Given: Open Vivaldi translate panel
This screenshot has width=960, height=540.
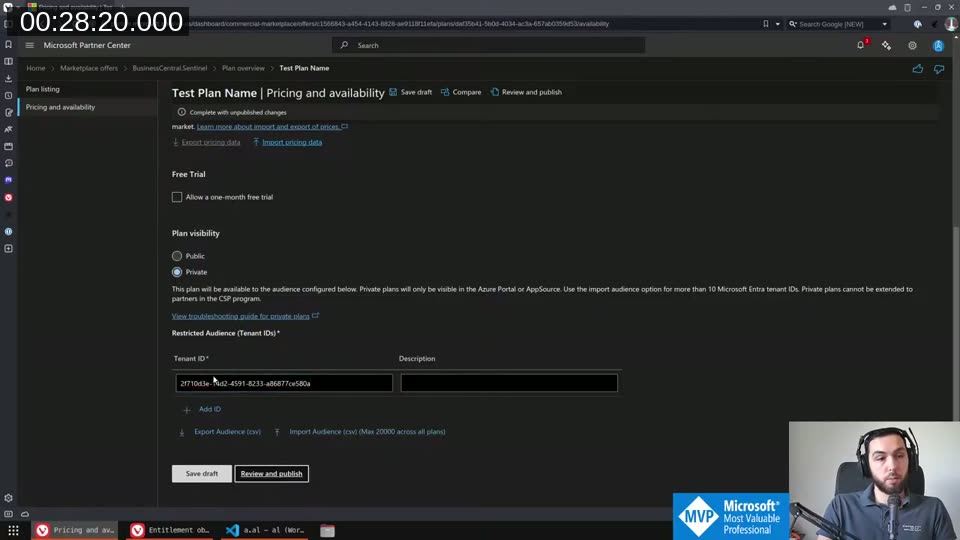Looking at the screenshot, I should pyautogui.click(x=9, y=130).
